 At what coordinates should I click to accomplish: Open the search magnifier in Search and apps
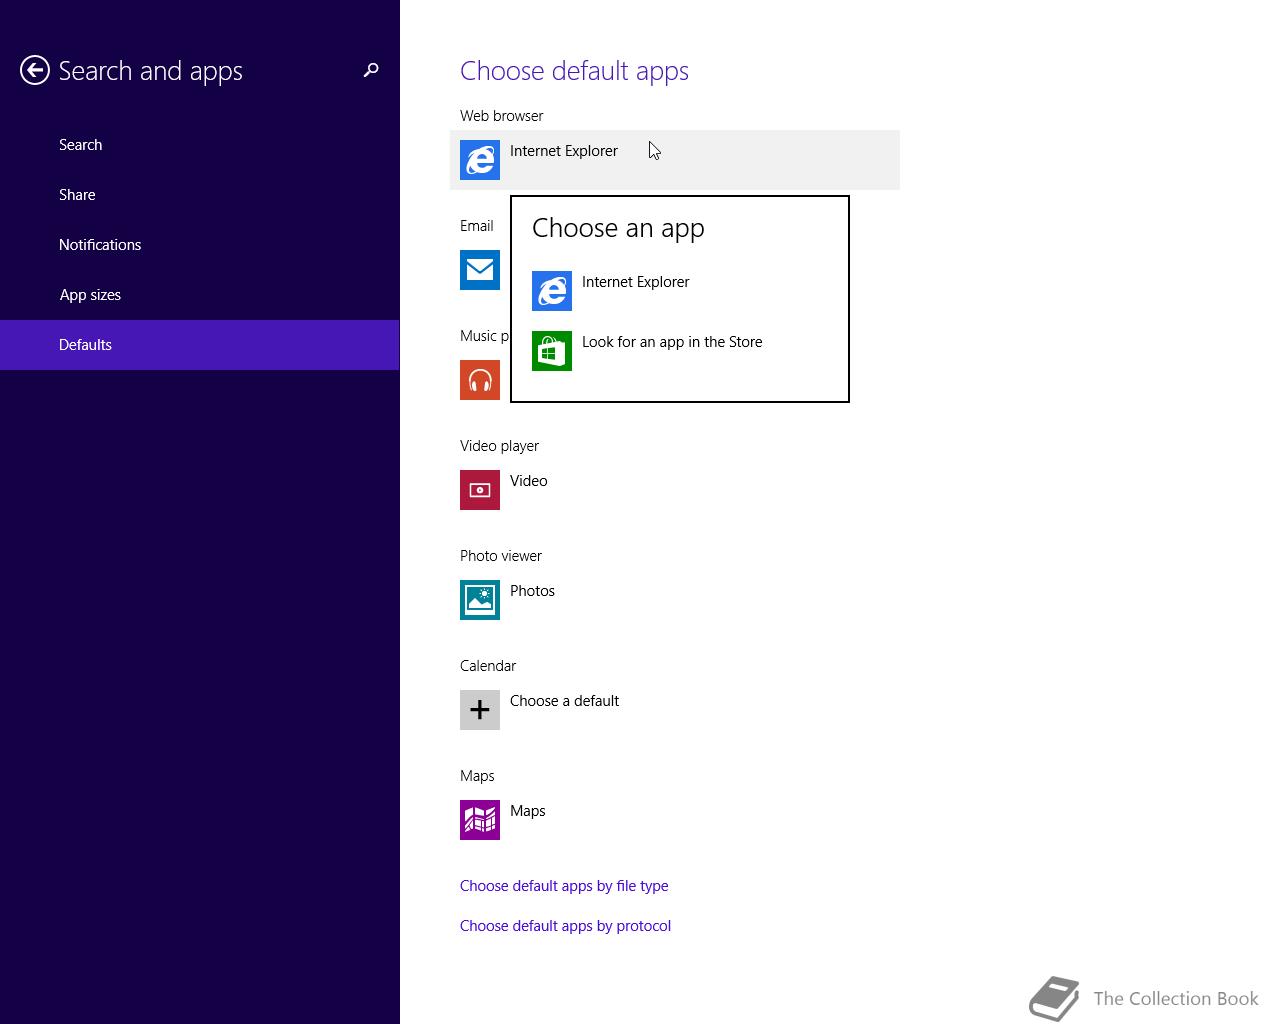click(371, 70)
